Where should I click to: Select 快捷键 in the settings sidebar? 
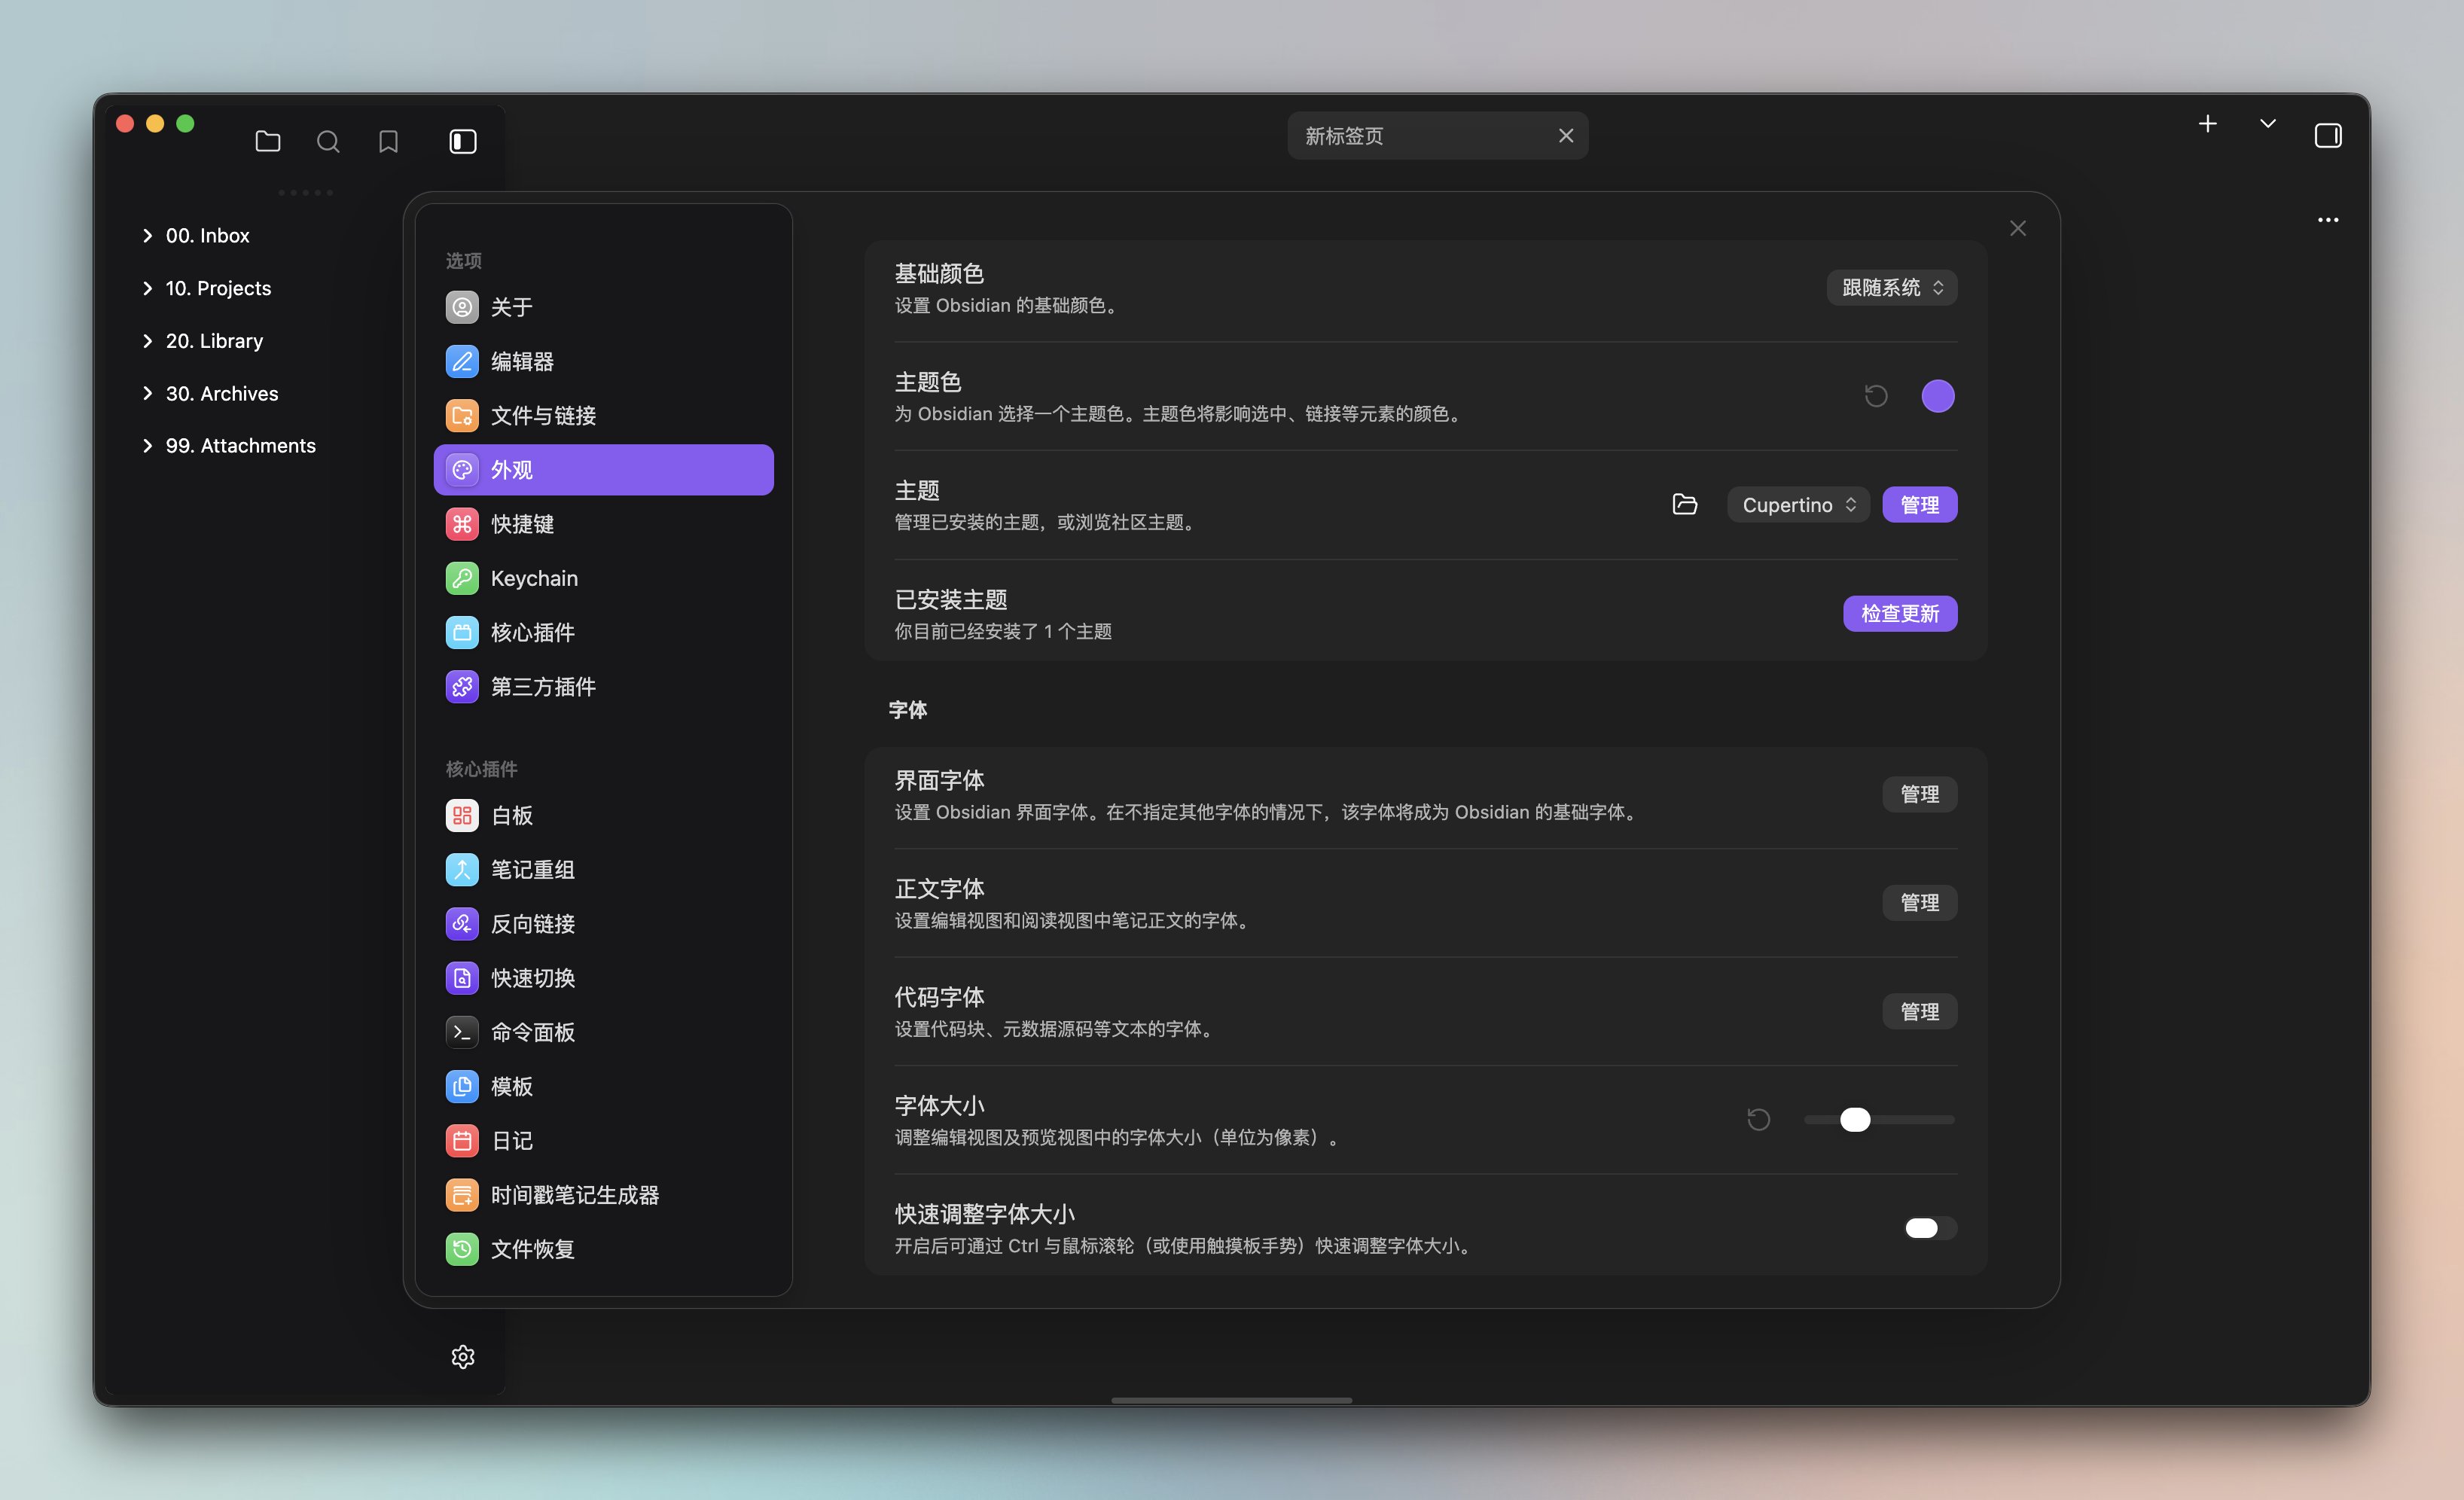[522, 524]
